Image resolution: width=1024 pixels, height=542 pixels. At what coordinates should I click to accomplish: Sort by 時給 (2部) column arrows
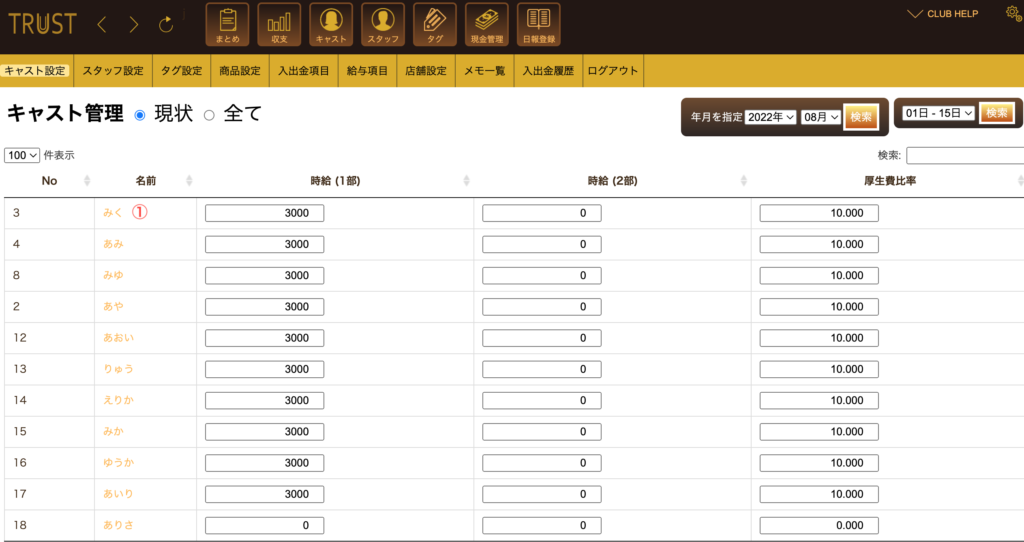click(744, 181)
